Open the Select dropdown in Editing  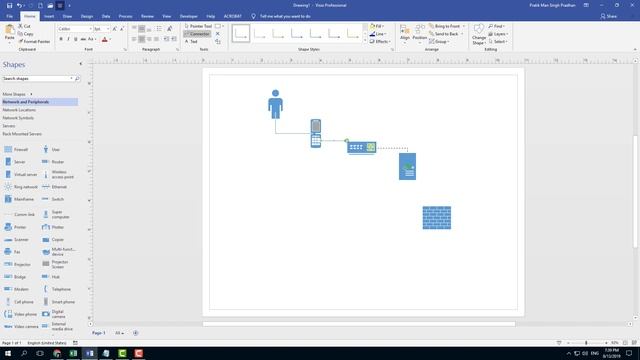pyautogui.click(x=498, y=42)
